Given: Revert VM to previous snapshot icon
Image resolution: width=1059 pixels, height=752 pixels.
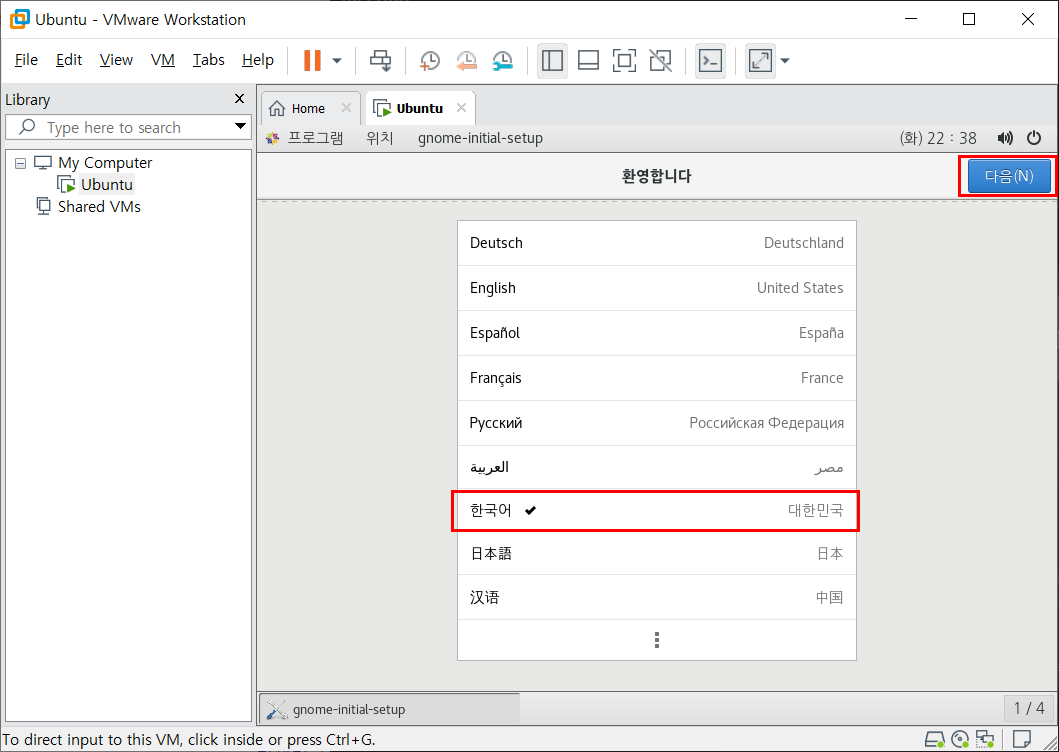Looking at the screenshot, I should (x=466, y=61).
